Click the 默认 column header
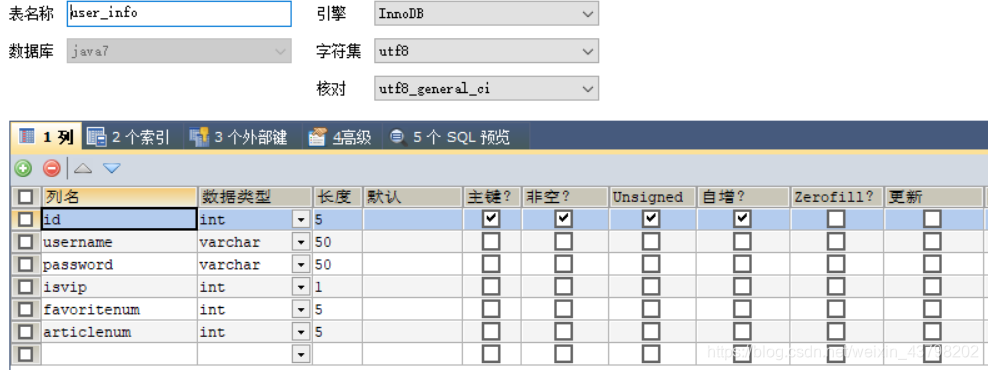The image size is (988, 370). pos(412,197)
